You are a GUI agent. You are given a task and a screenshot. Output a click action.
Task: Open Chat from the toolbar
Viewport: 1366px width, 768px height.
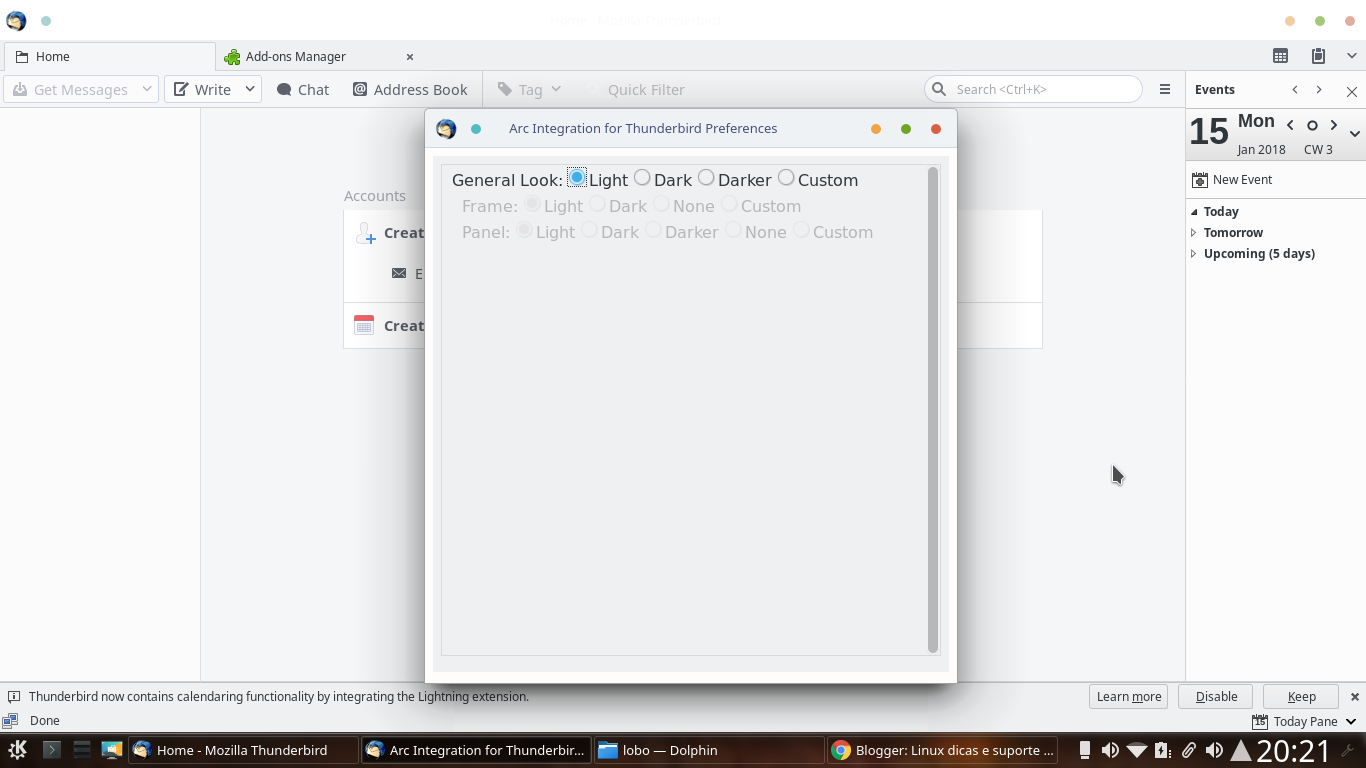(303, 89)
